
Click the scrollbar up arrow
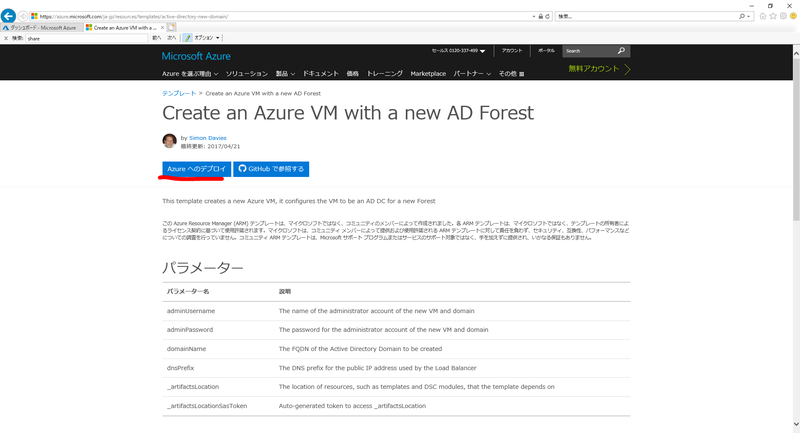[x=796, y=52]
